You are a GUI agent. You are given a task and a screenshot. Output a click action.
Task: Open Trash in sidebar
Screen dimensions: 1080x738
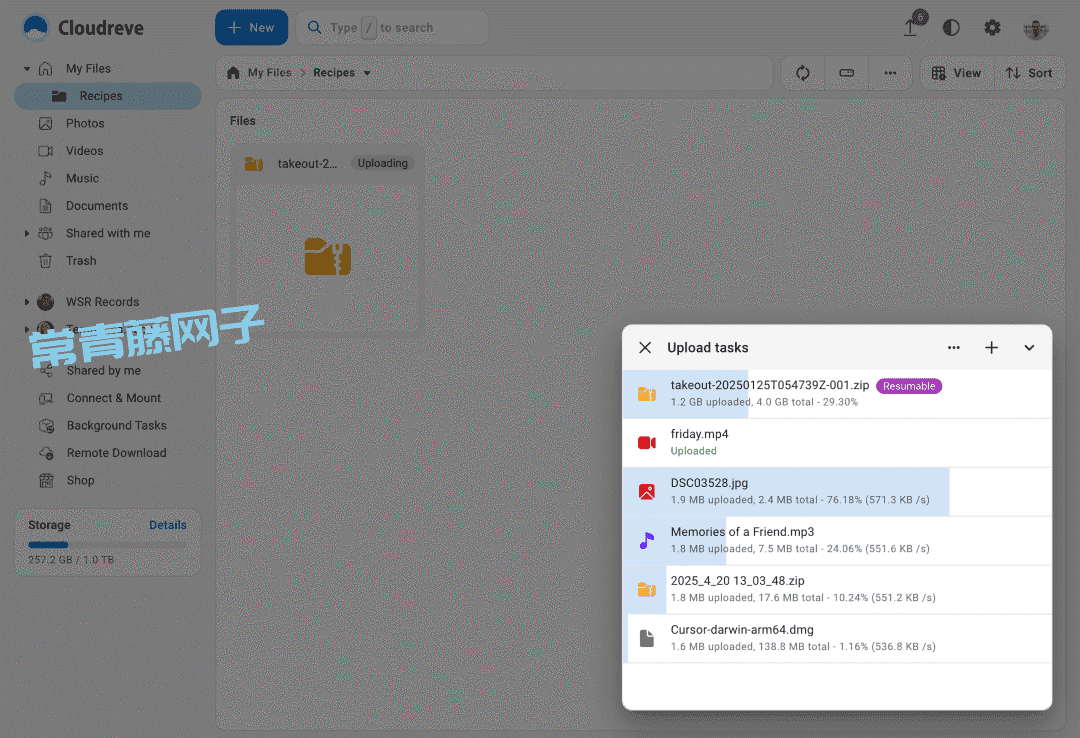[x=81, y=261]
